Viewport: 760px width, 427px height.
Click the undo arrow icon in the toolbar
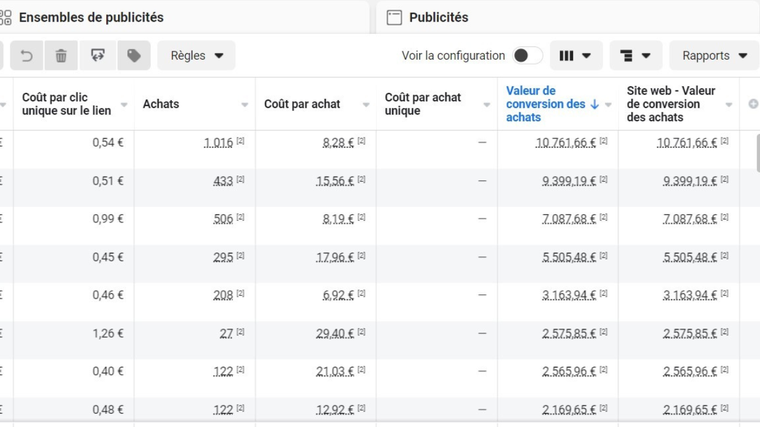coord(27,56)
